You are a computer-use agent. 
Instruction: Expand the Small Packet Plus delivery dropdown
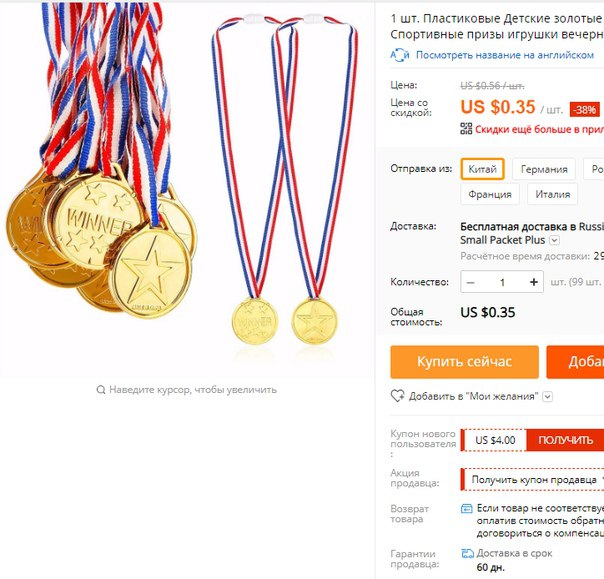[x=554, y=240]
